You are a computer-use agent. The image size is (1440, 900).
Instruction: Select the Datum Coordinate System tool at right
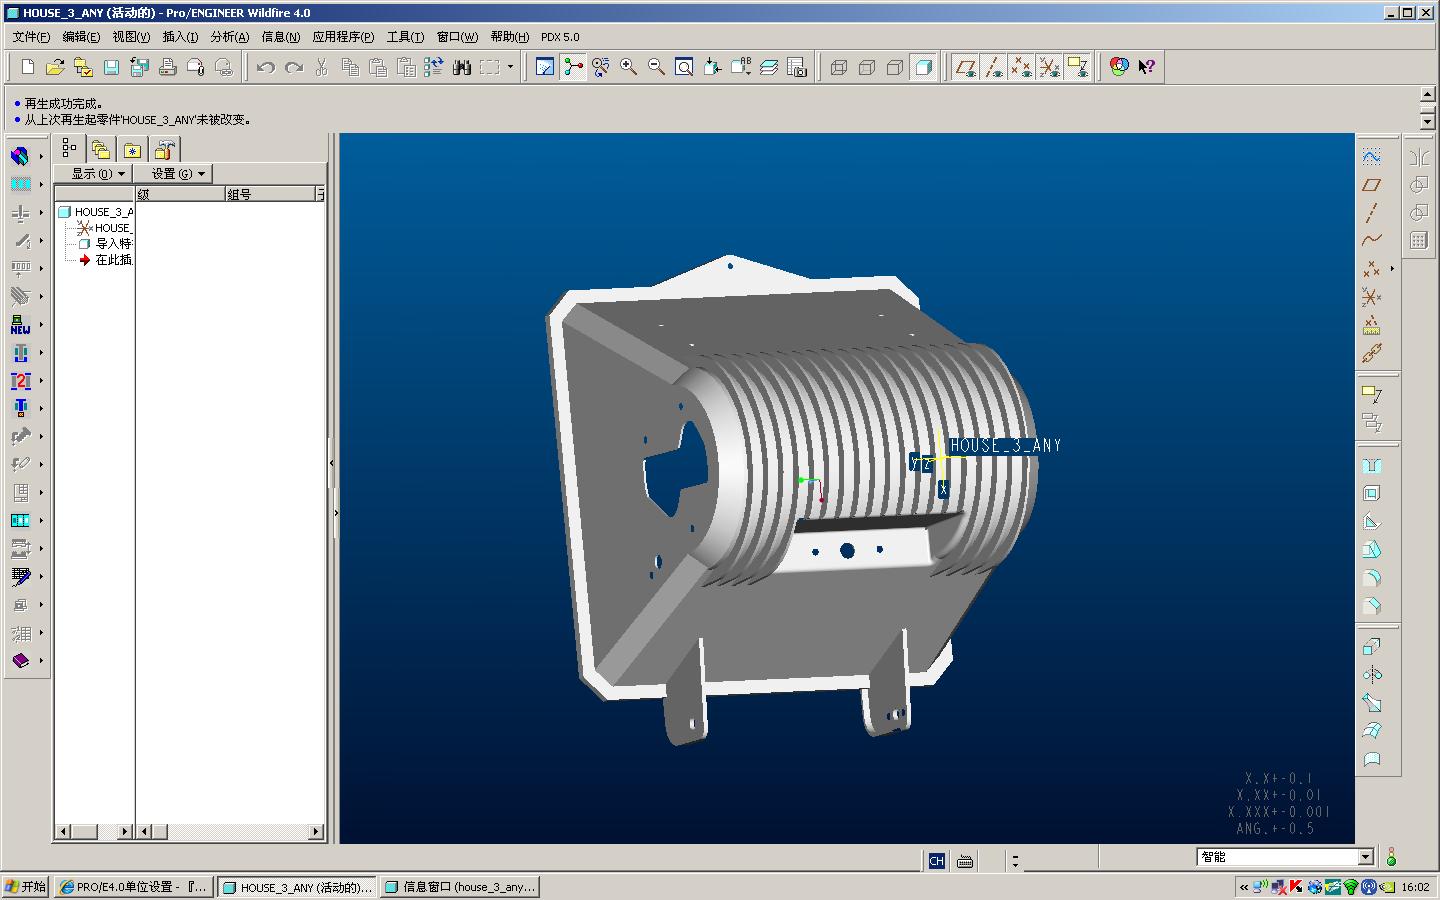pos(1372,297)
